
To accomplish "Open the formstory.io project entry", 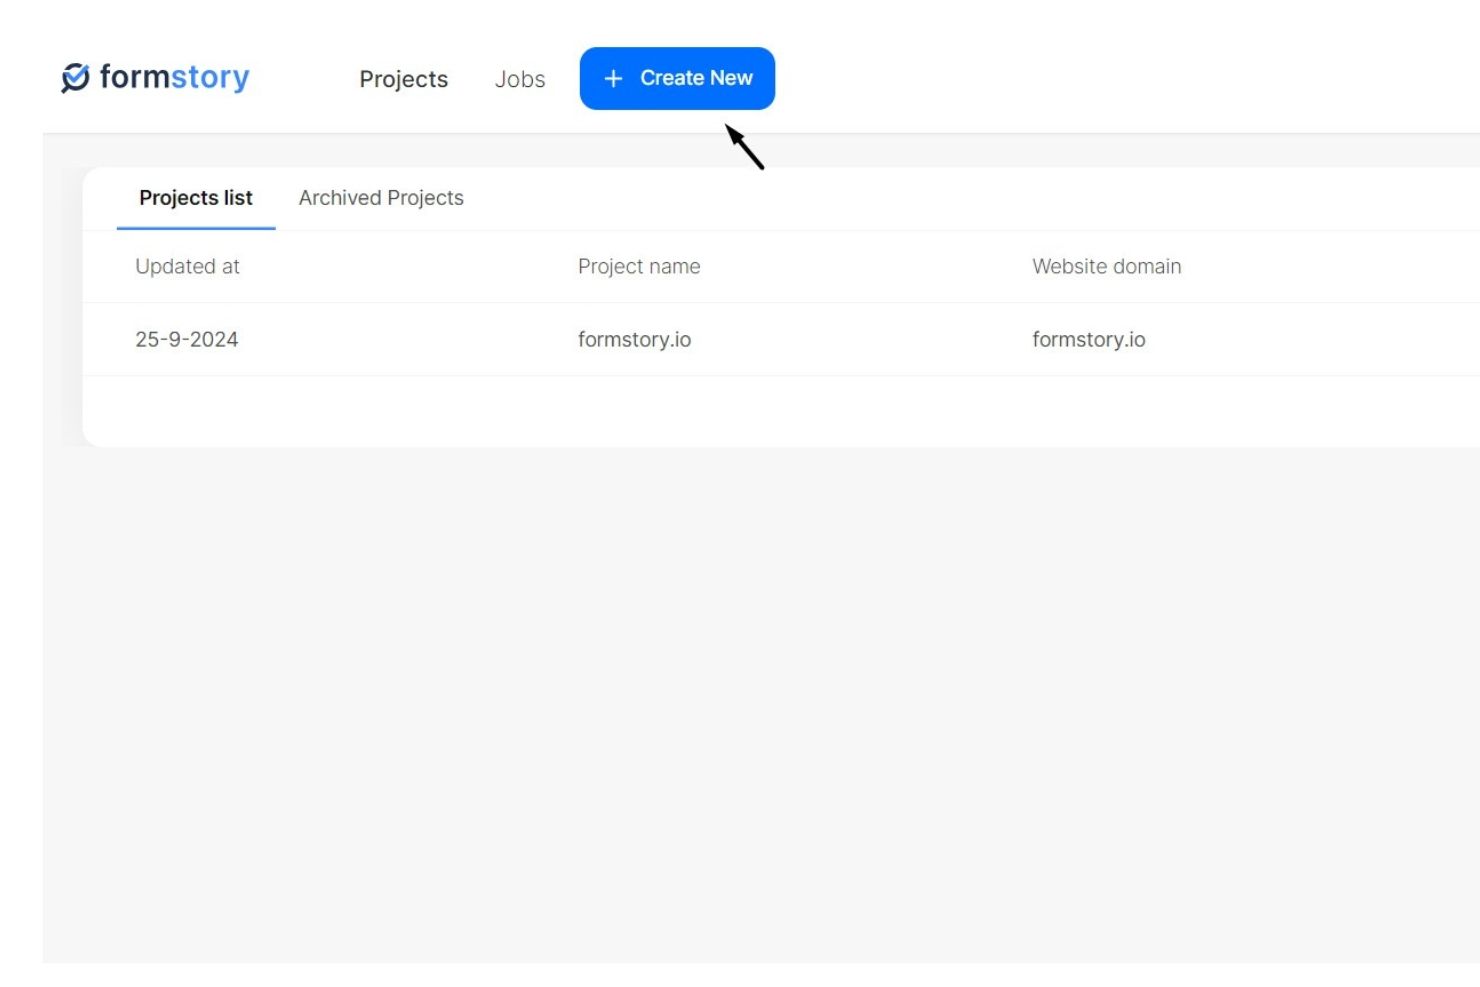I will coord(634,339).
